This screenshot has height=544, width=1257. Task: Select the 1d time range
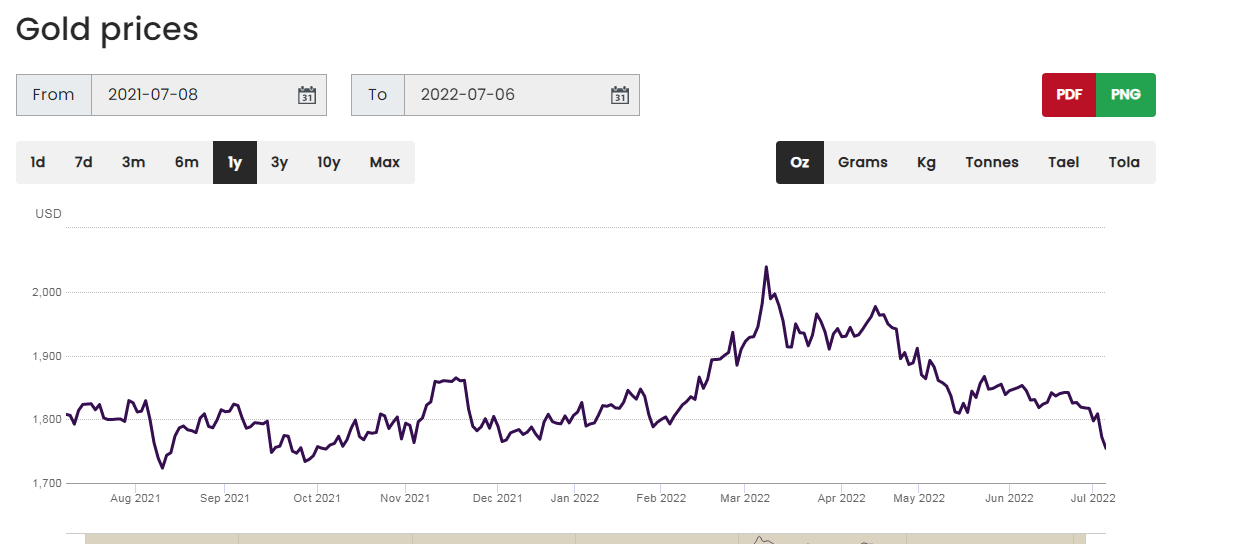pos(38,162)
